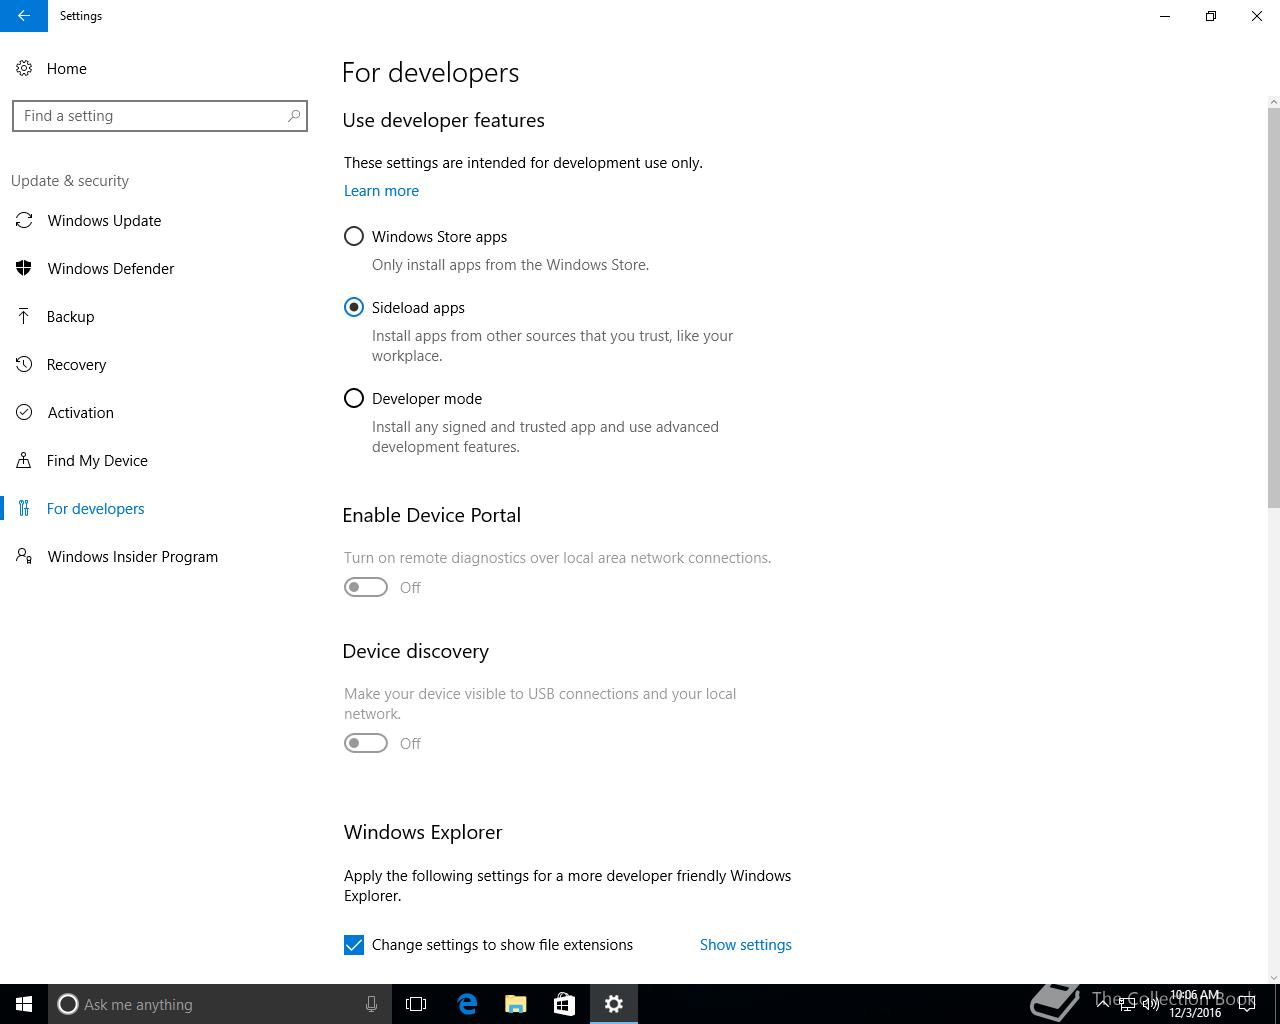Click the Backup upload arrow icon
Screen dimensions: 1280x1024
24,316
